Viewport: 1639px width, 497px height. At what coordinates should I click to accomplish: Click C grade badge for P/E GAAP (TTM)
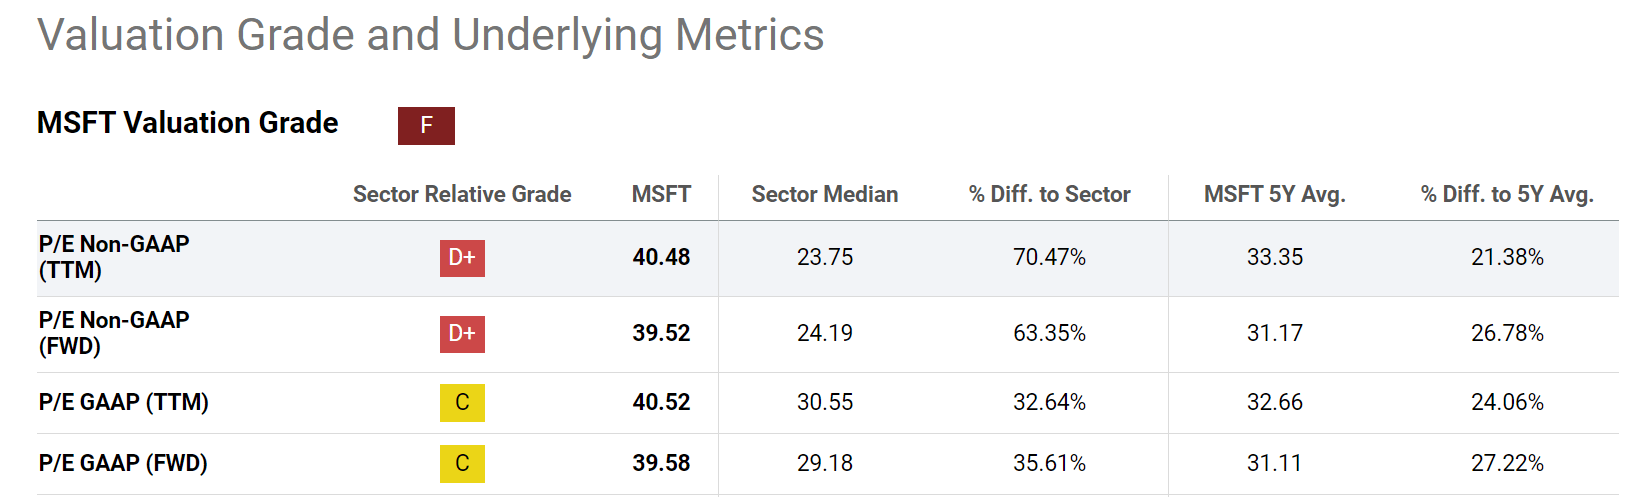[x=462, y=403]
